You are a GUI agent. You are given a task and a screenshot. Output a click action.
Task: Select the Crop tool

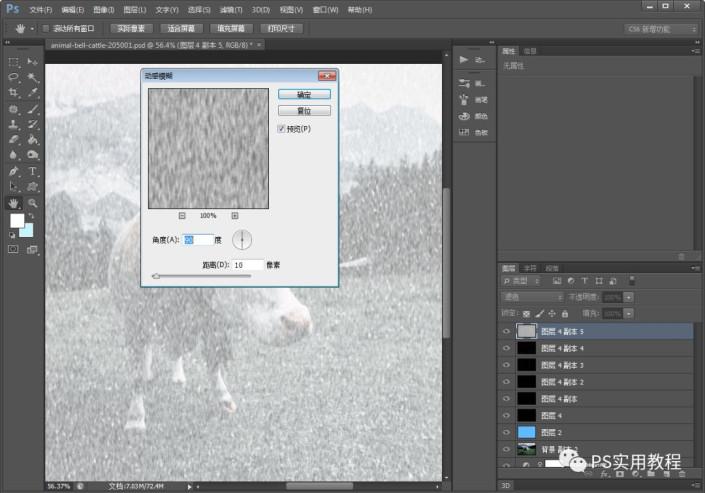(13, 93)
